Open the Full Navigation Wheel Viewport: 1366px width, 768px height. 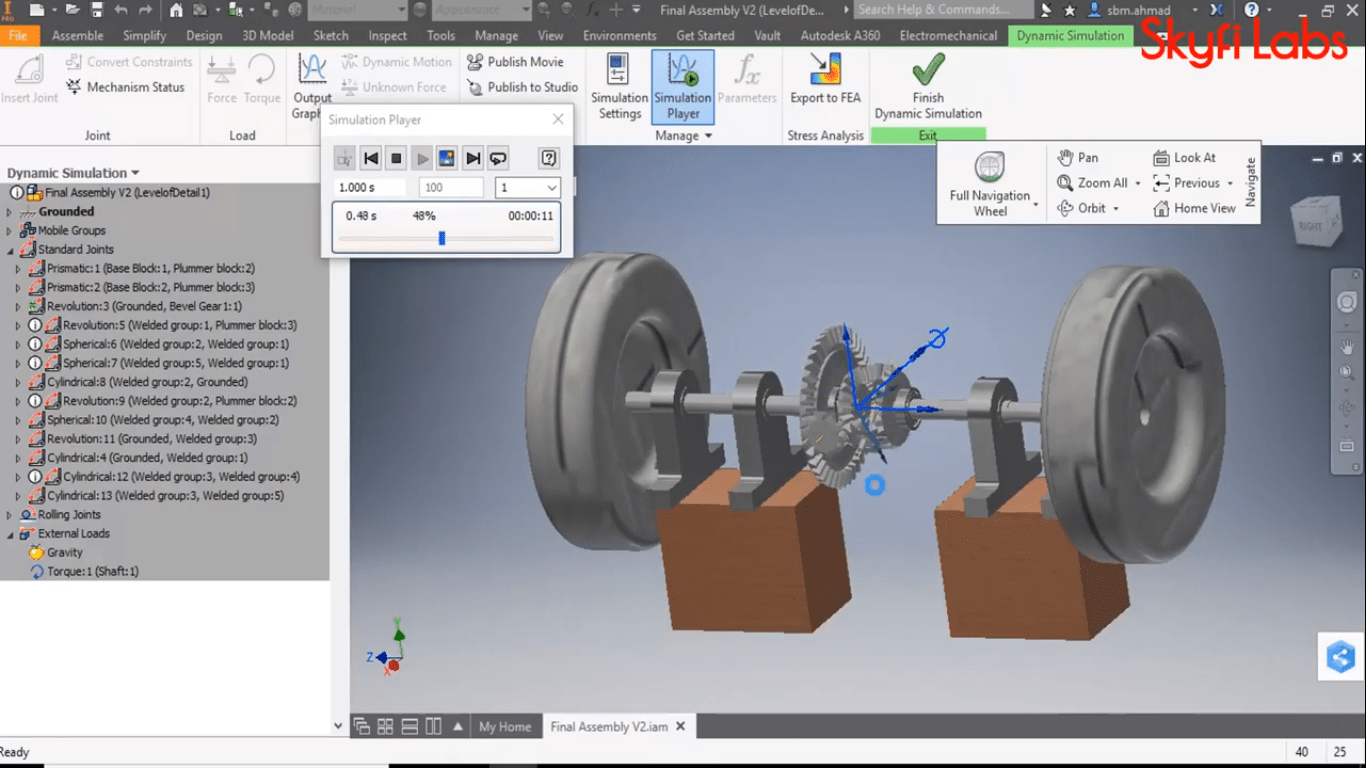click(989, 167)
